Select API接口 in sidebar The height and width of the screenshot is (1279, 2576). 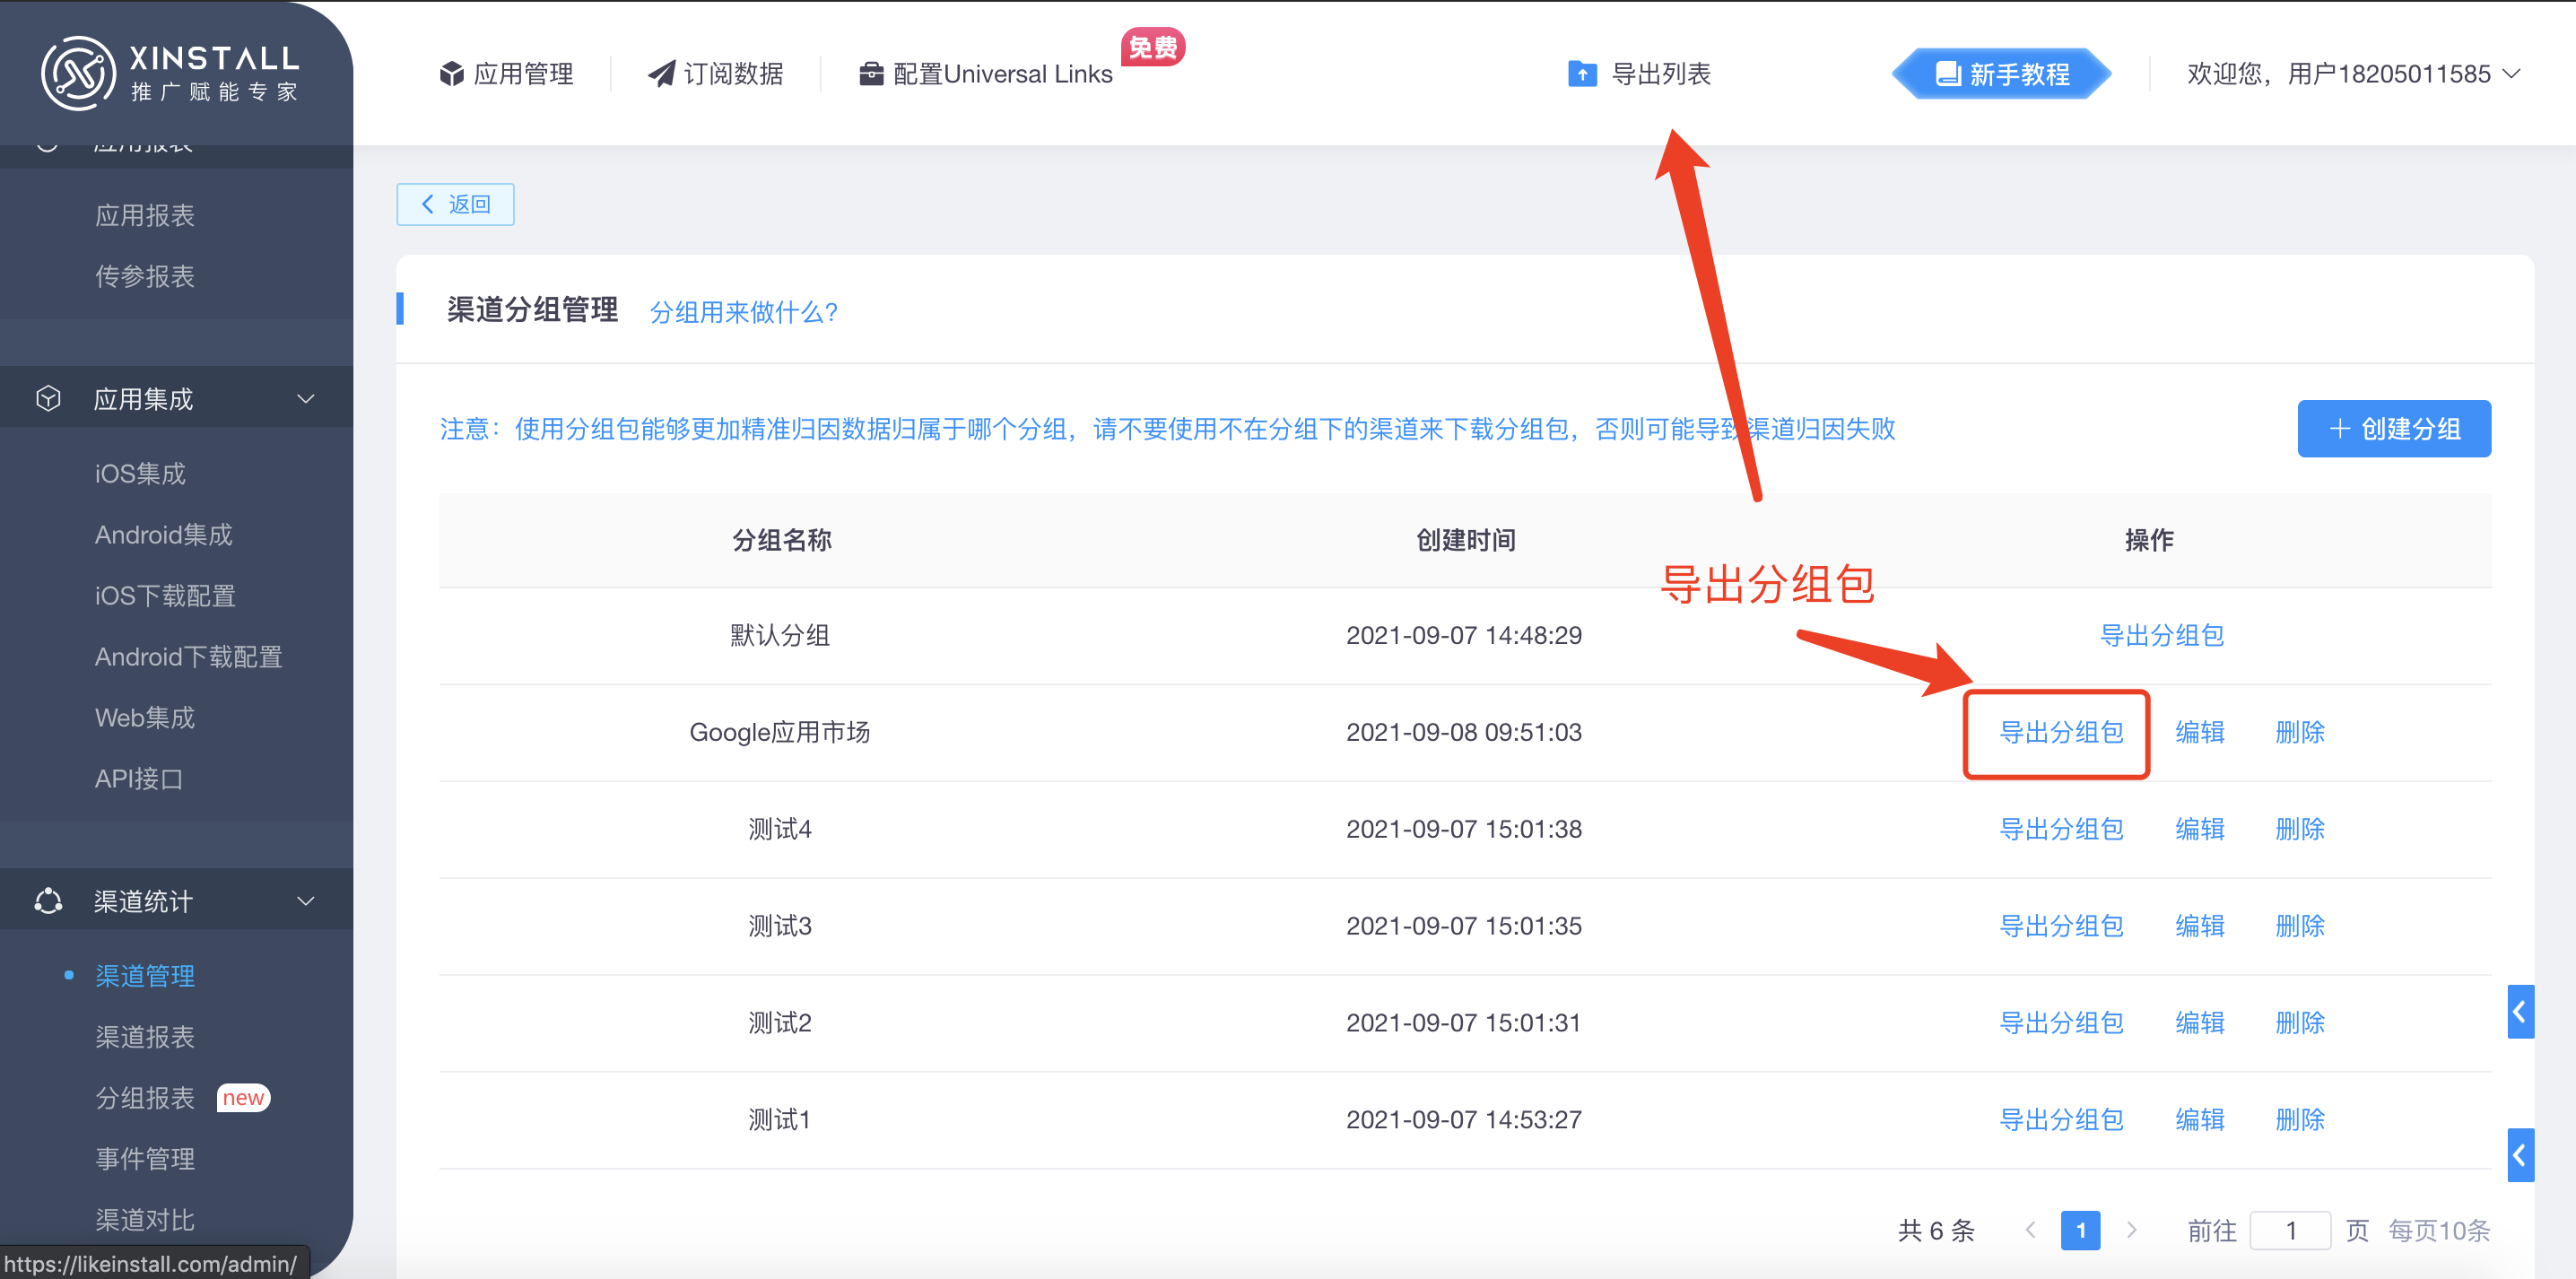coord(139,778)
